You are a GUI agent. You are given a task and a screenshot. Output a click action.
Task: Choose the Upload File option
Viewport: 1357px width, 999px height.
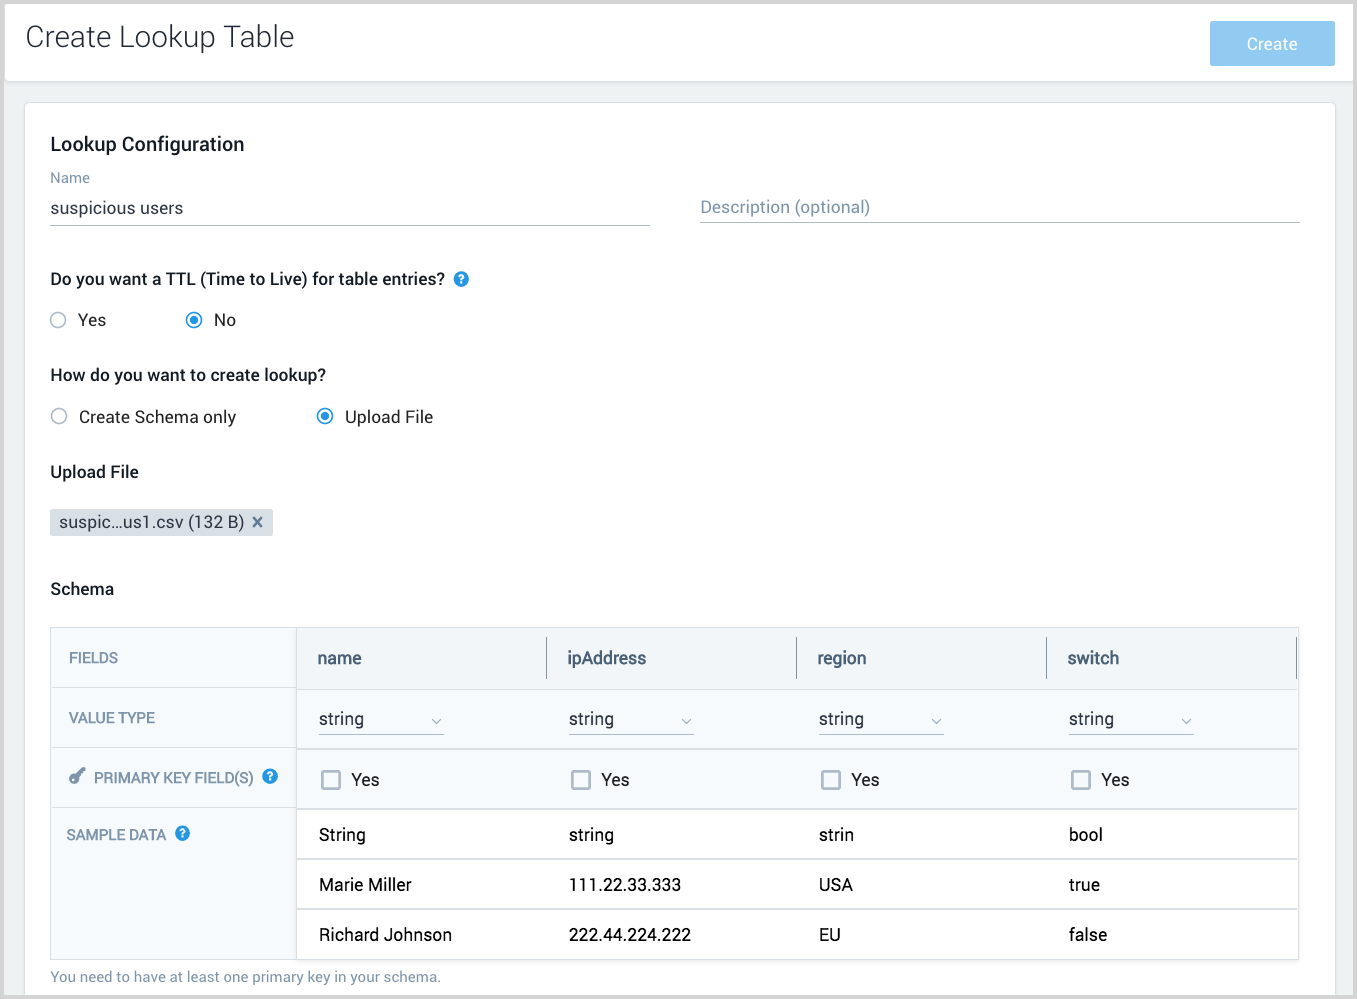pos(325,417)
